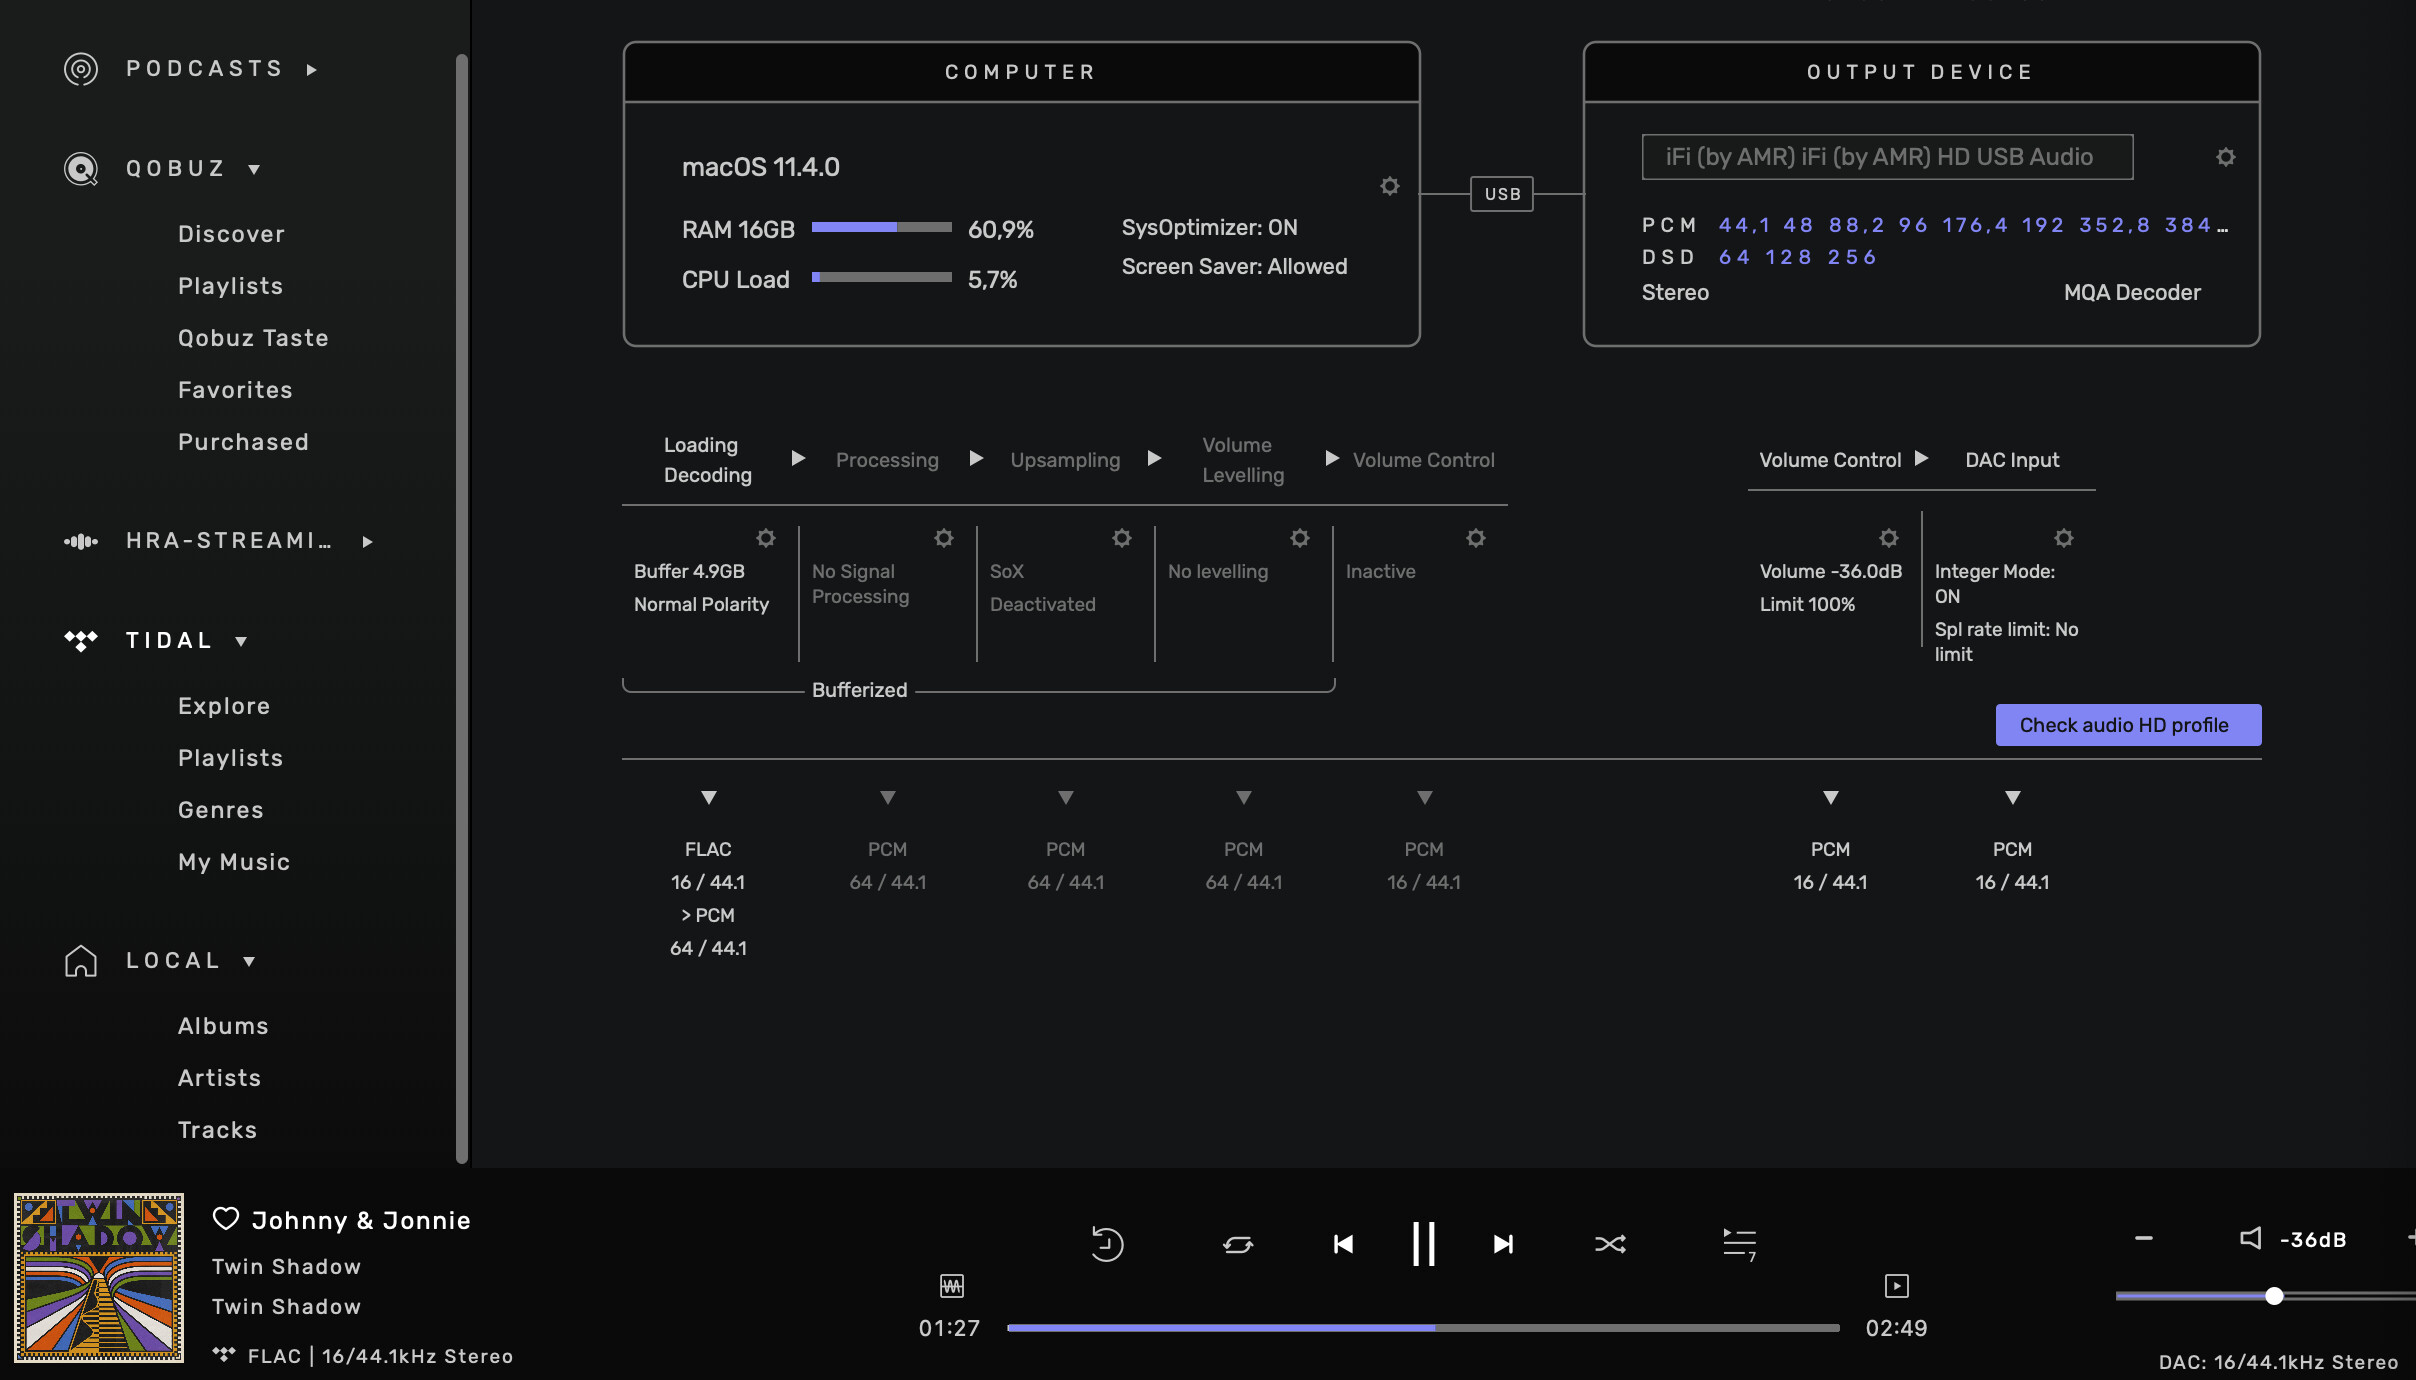The height and width of the screenshot is (1380, 2416).
Task: Expand triangle above DAC Input PCM 16 / 44.1
Action: [x=2013, y=798]
